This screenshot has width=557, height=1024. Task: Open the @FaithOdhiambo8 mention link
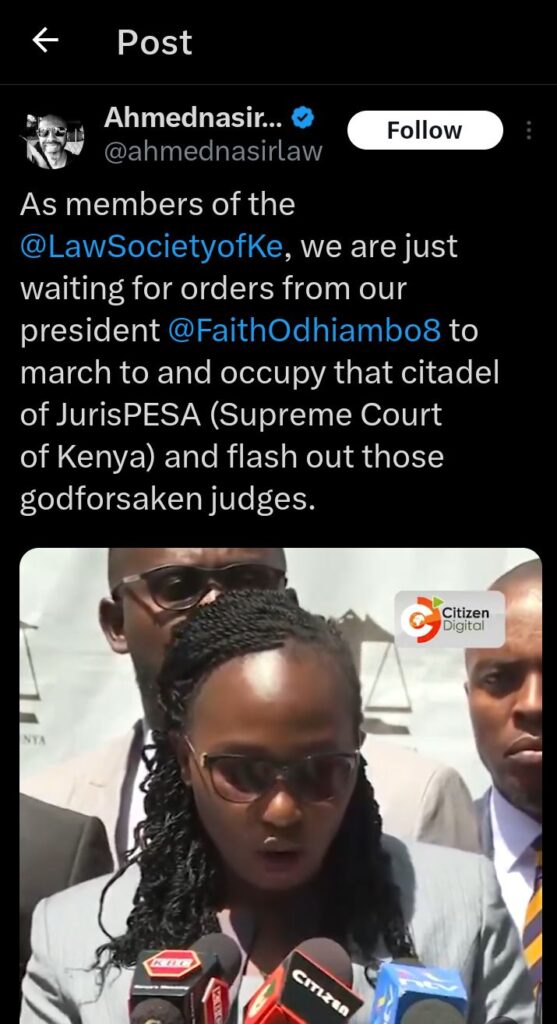click(304, 331)
